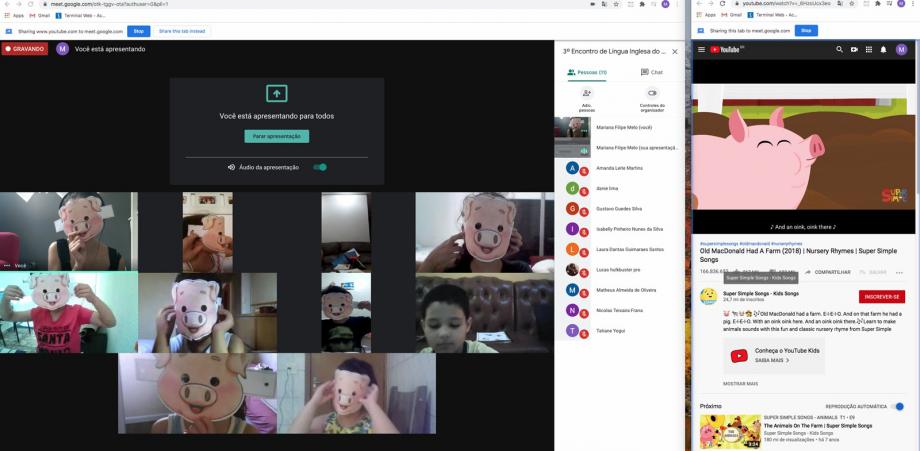Click the Super Simple Songs channel avatar
This screenshot has height=451, width=920.
click(709, 296)
